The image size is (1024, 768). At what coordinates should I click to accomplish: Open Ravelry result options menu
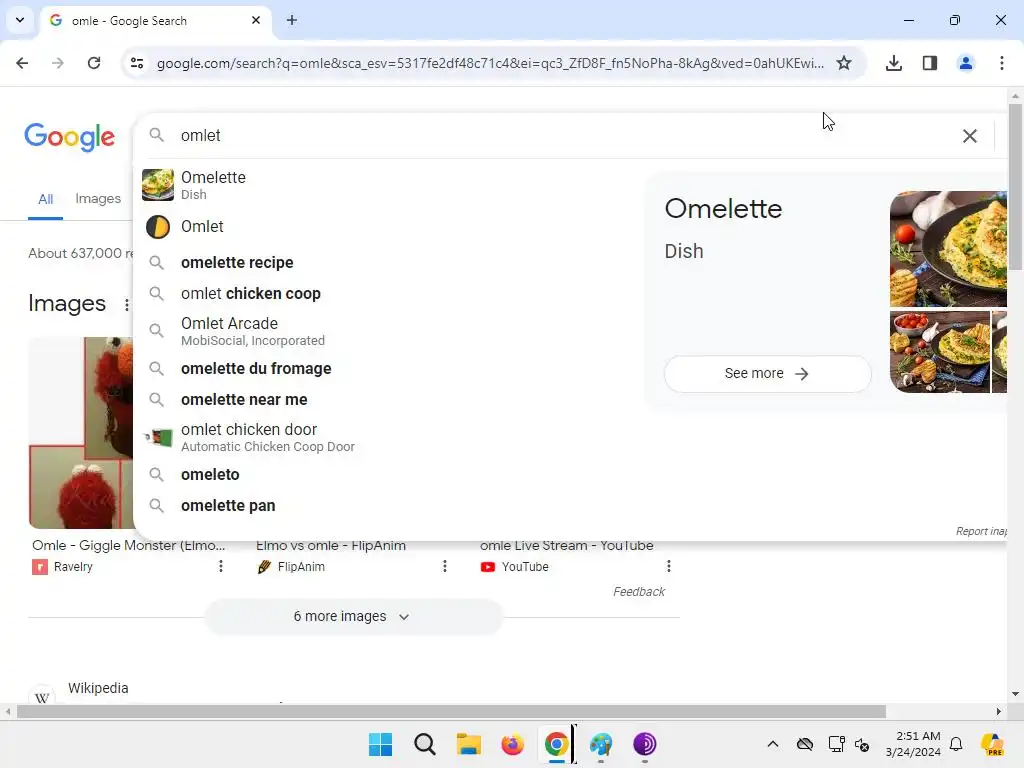[x=221, y=566]
